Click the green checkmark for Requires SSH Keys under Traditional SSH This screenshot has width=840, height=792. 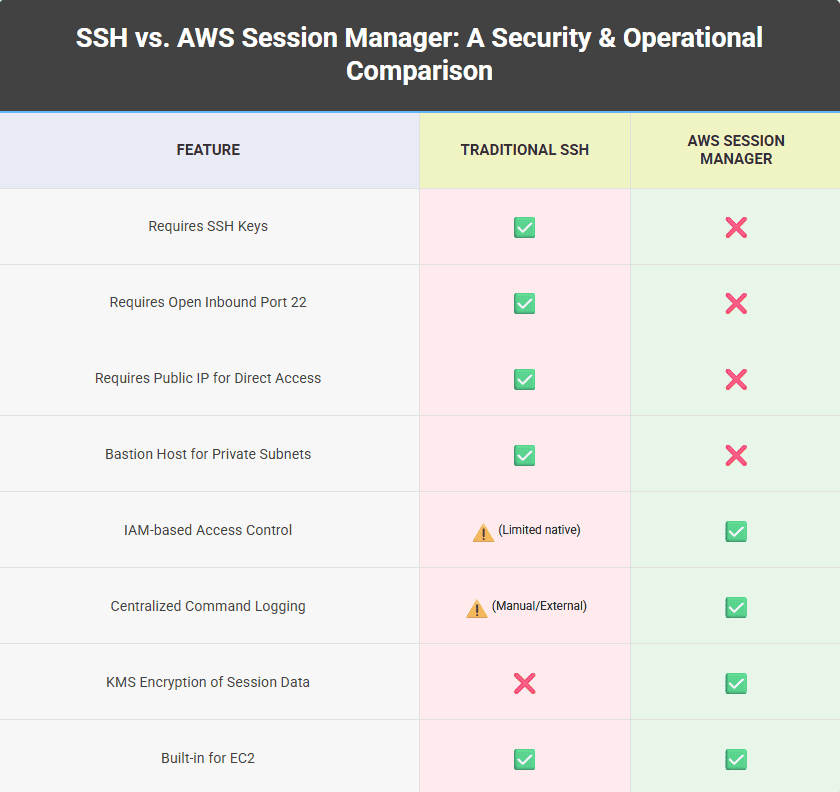click(x=524, y=227)
